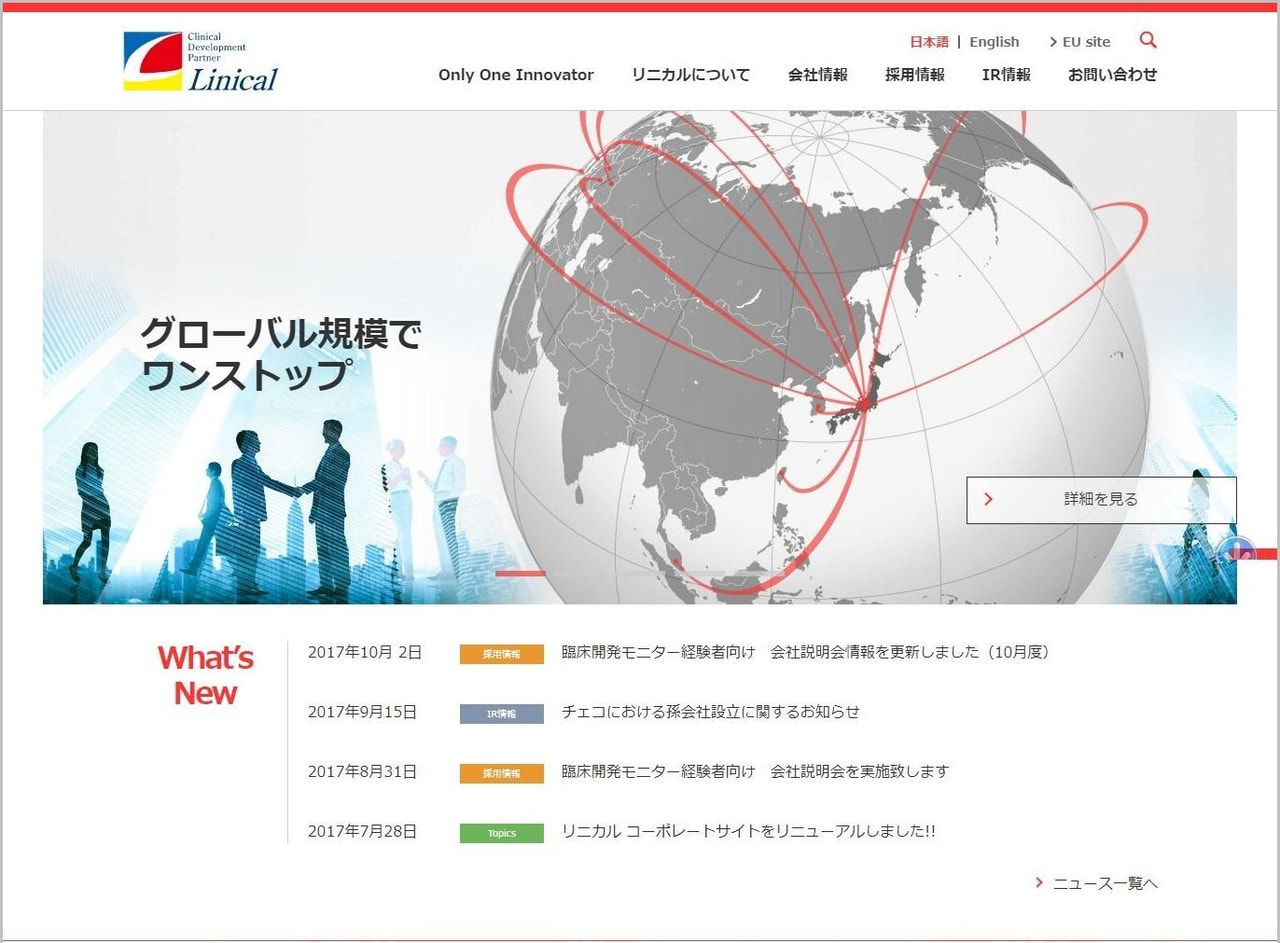Expand the IR情報 navigation menu
Screen dimensions: 1280x943
point(1005,75)
